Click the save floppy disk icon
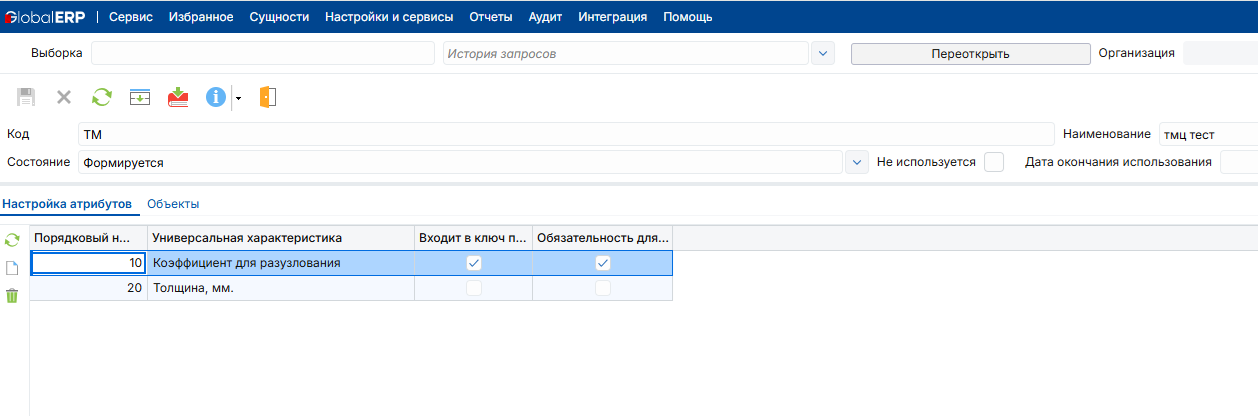Image resolution: width=1258 pixels, height=416 pixels. tap(26, 97)
